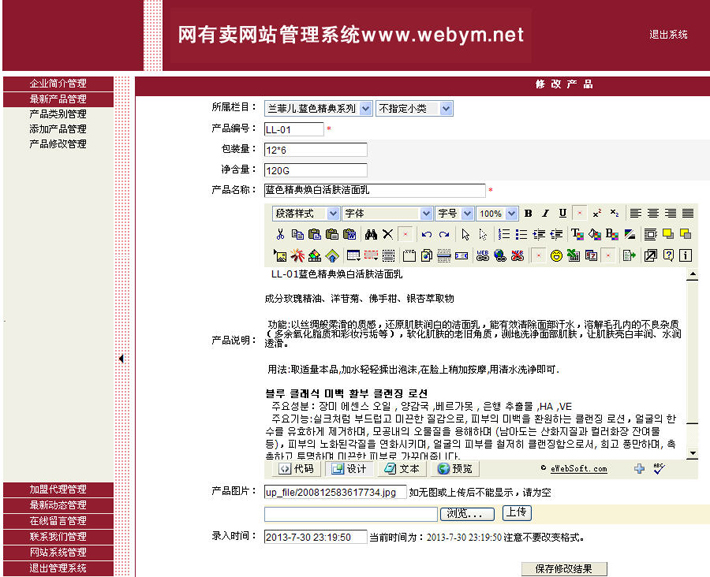Insert a bulleted list
710x577 pixels.
pyautogui.click(x=521, y=234)
